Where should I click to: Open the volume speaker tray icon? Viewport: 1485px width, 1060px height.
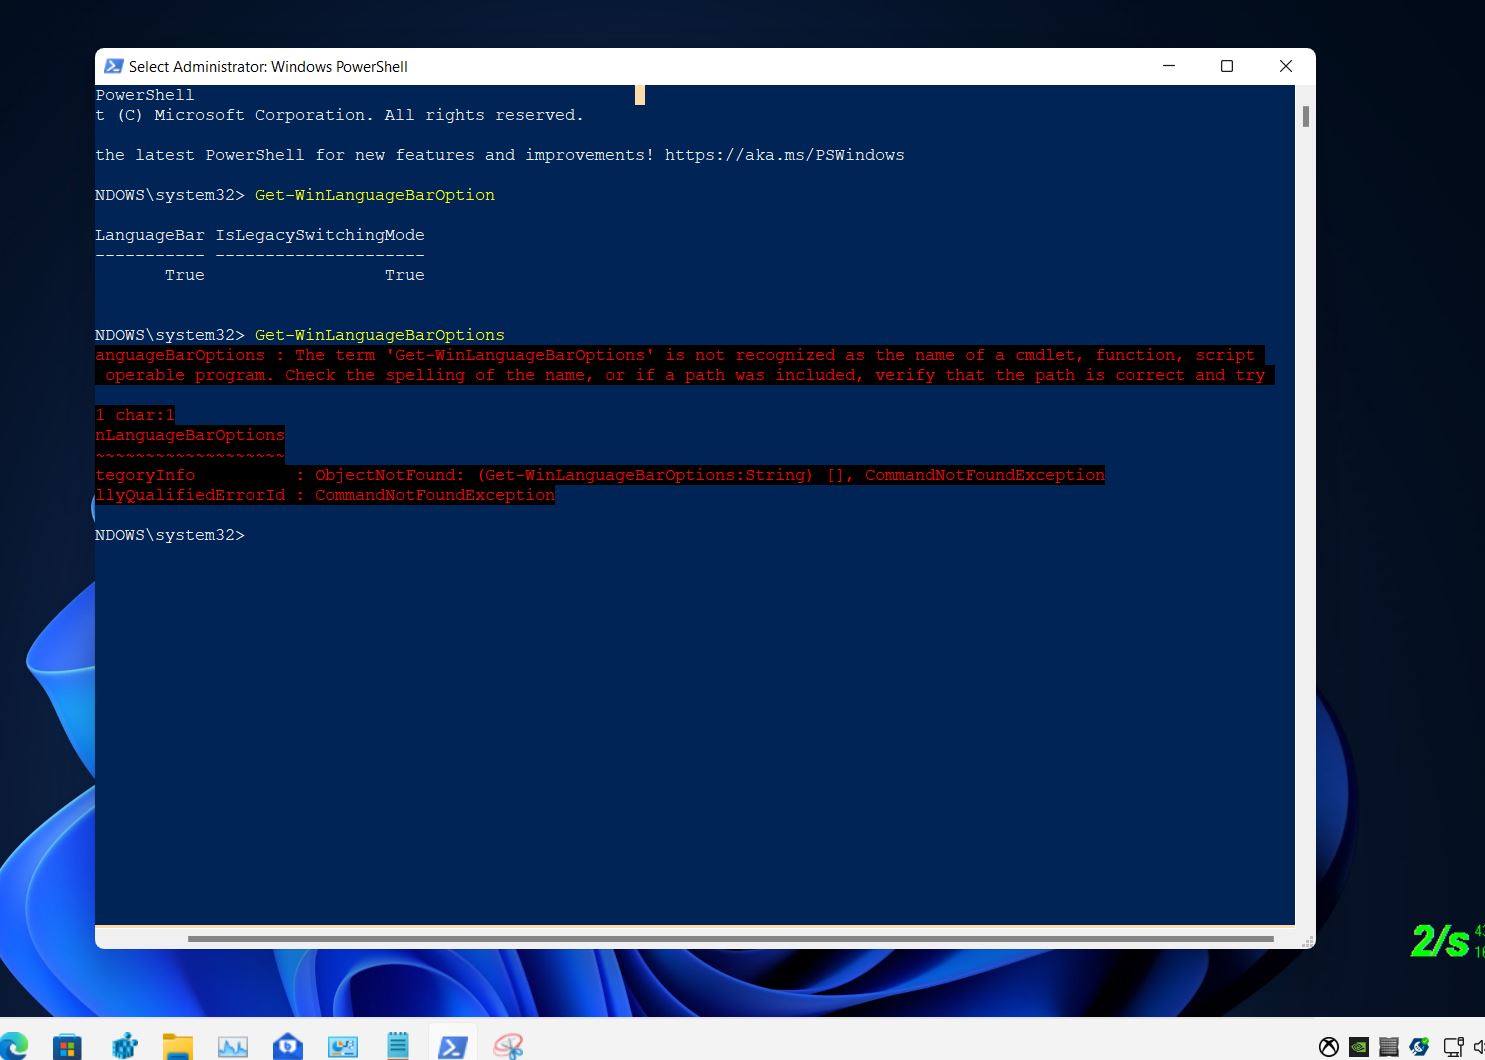(1479, 1047)
